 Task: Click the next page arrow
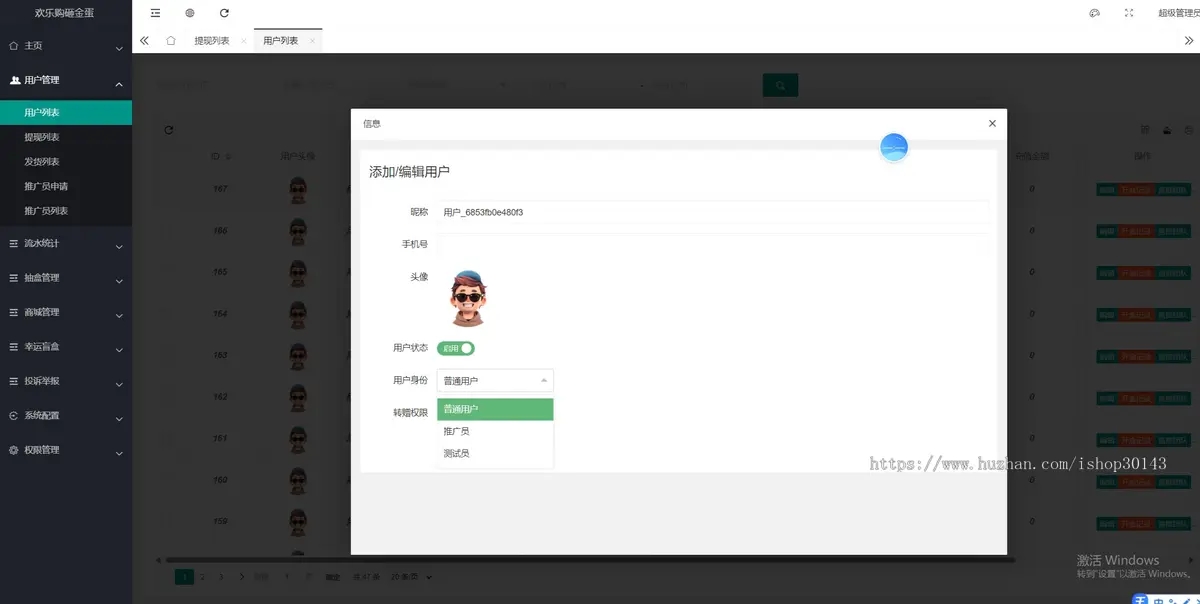click(x=243, y=576)
